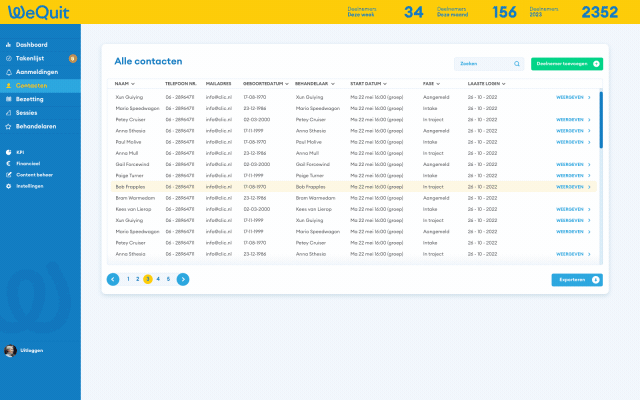
Task: Open Dashboard from sidebar
Action: click(31, 45)
